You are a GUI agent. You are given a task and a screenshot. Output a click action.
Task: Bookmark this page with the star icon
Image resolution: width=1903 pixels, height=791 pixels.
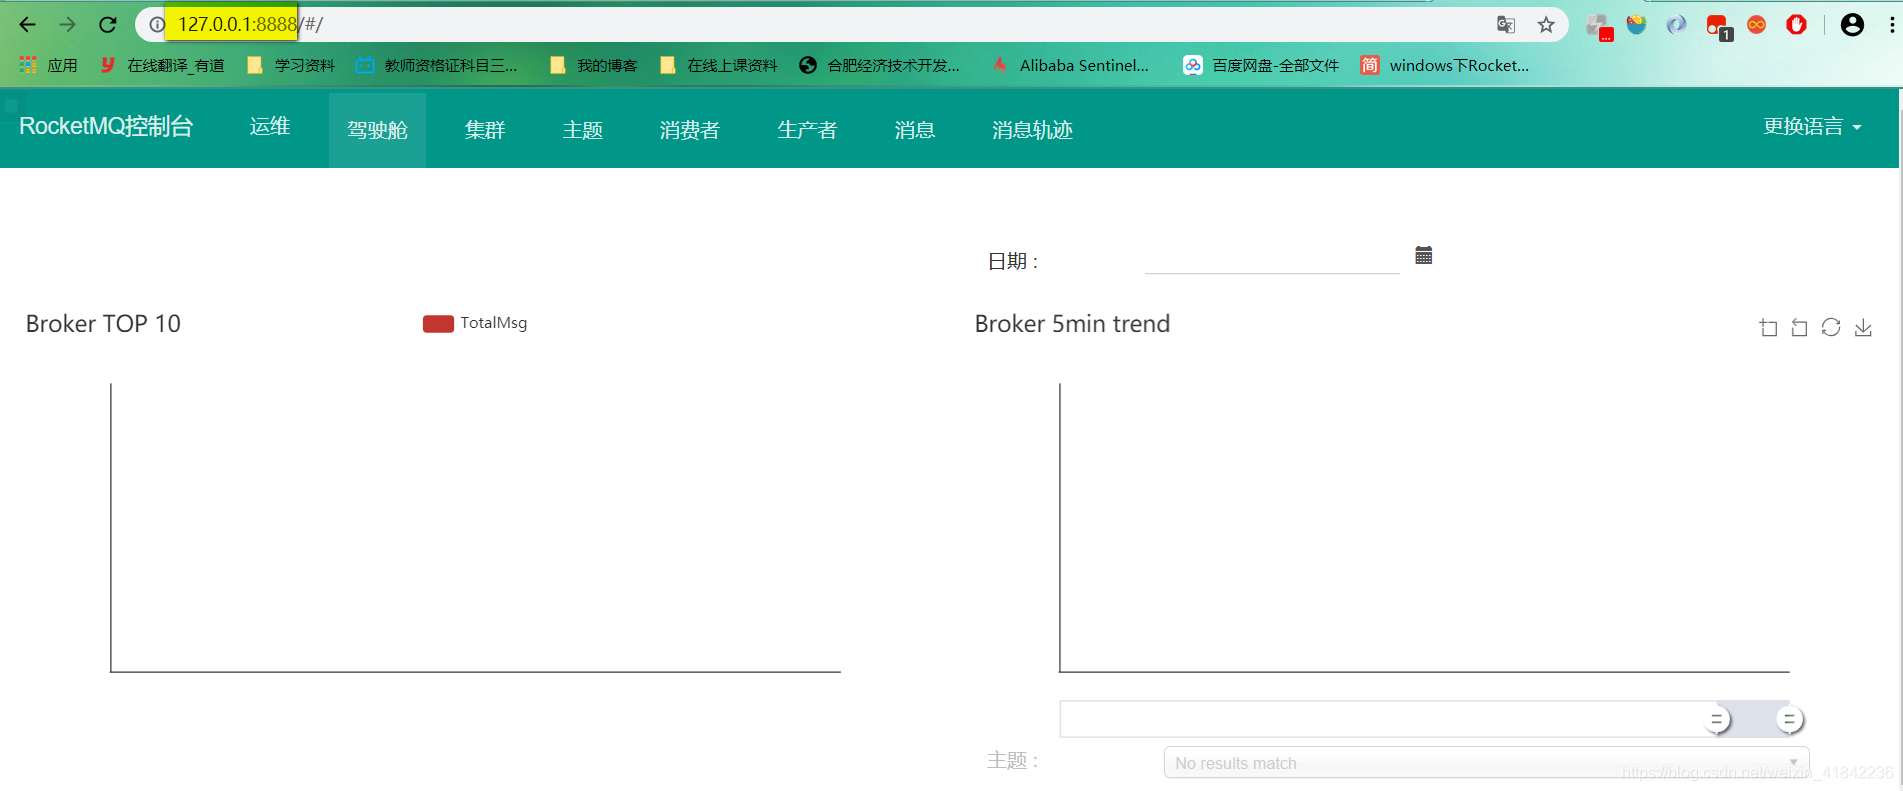[1546, 25]
